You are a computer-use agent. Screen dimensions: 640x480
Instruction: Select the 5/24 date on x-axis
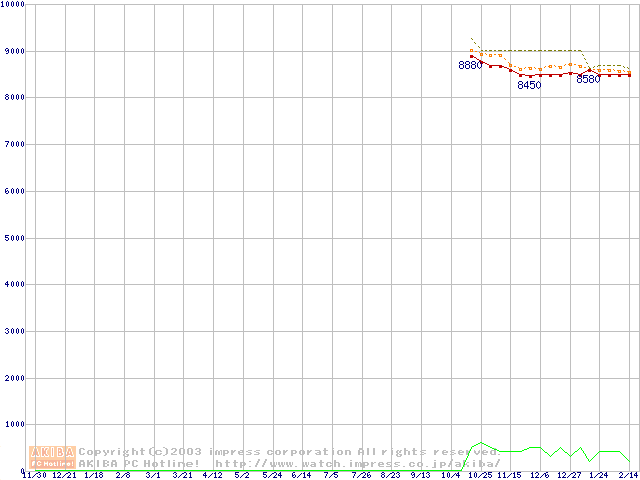(x=272, y=476)
